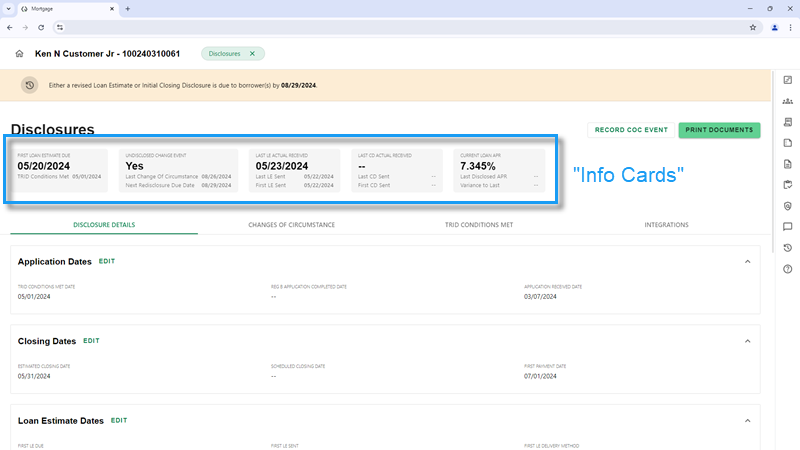Open the clipboard checklist icon in sidebar
800x450 pixels.
click(788, 185)
